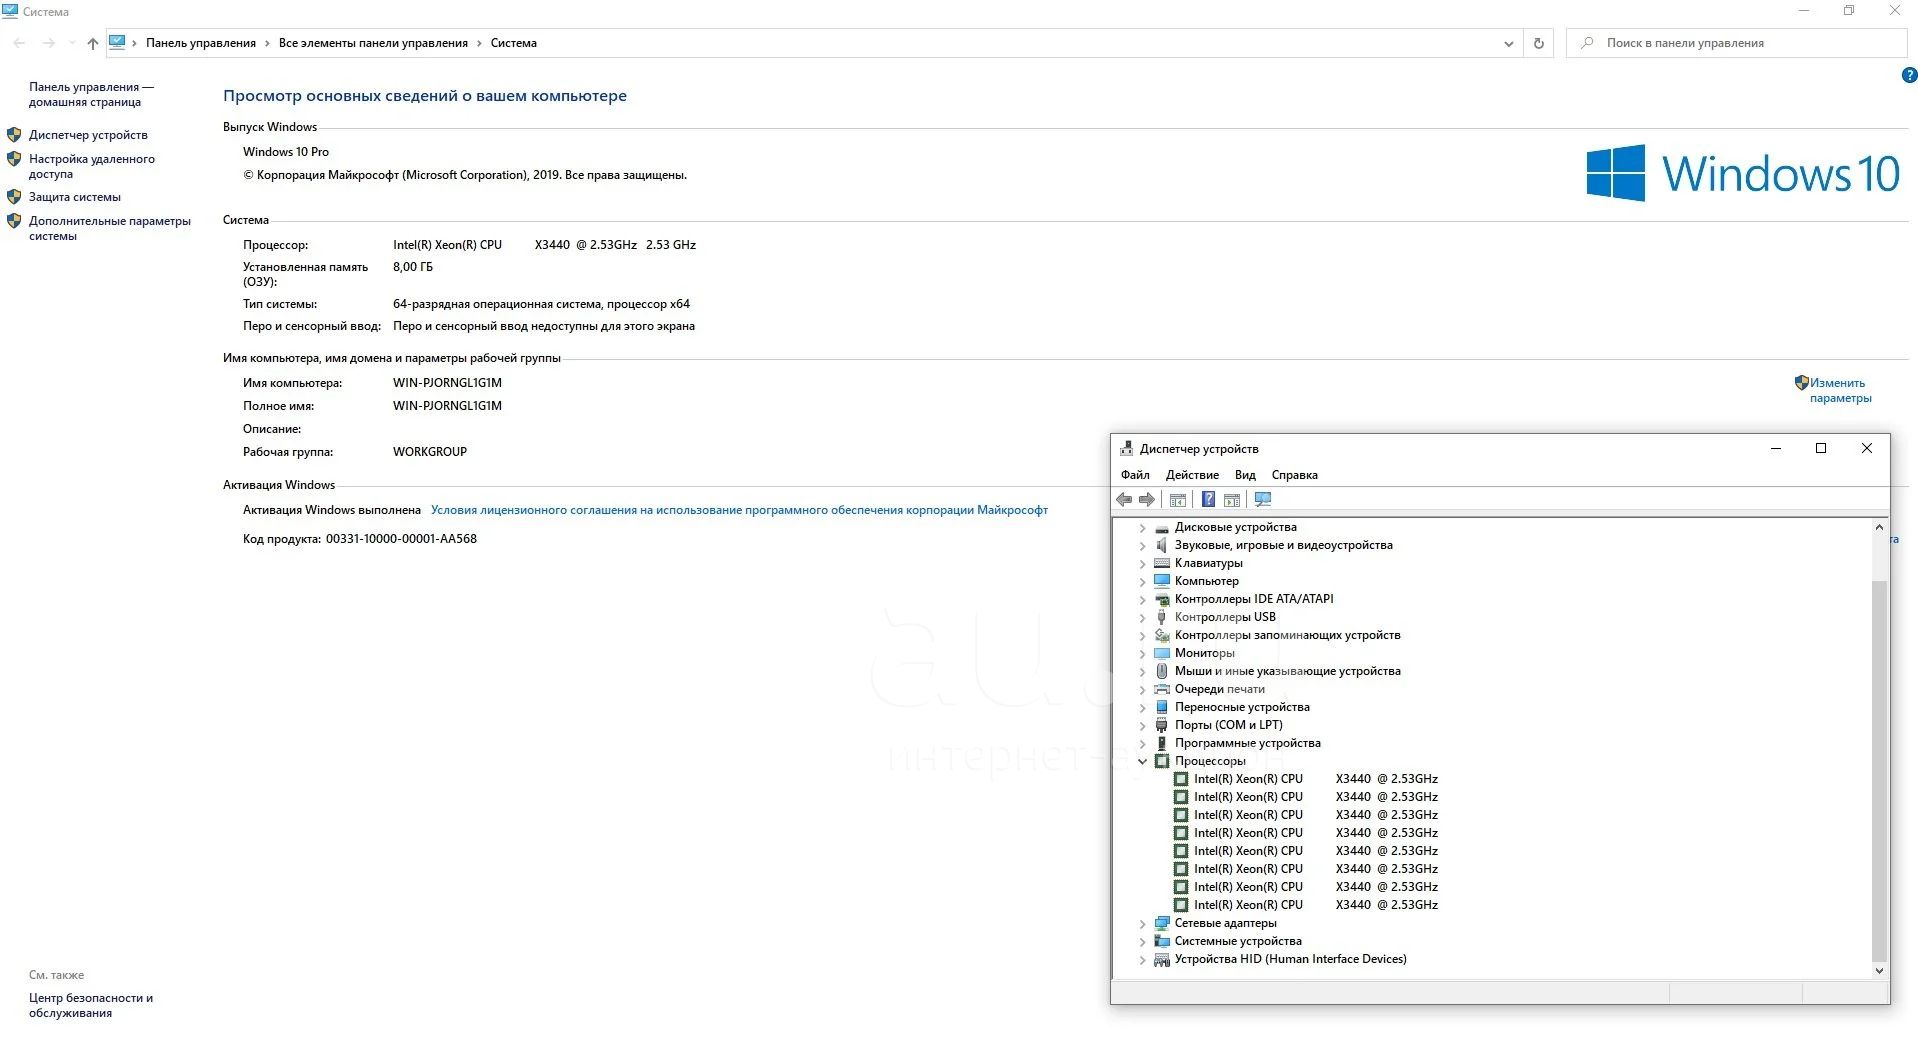The image size is (1918, 1038).
Task: Click the Компьютер category icon
Action: 1162,581
